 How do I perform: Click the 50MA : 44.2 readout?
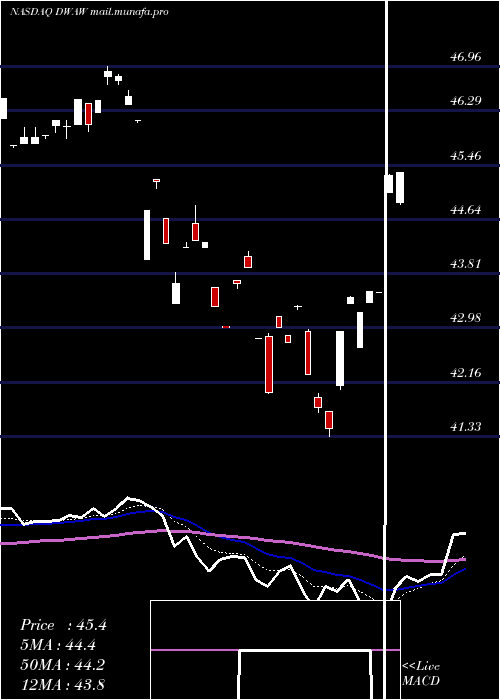pyautogui.click(x=63, y=665)
